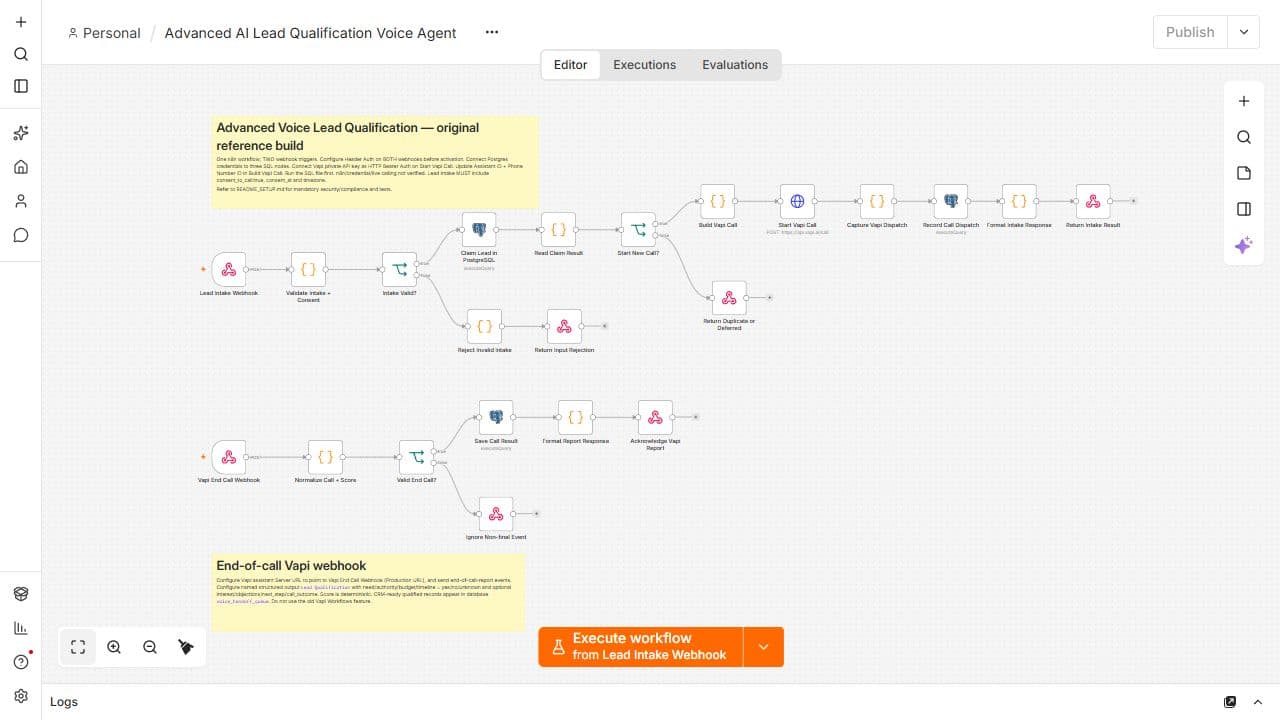Select the Vapi End Call Webhook node
This screenshot has width=1280, height=720.
(229, 457)
